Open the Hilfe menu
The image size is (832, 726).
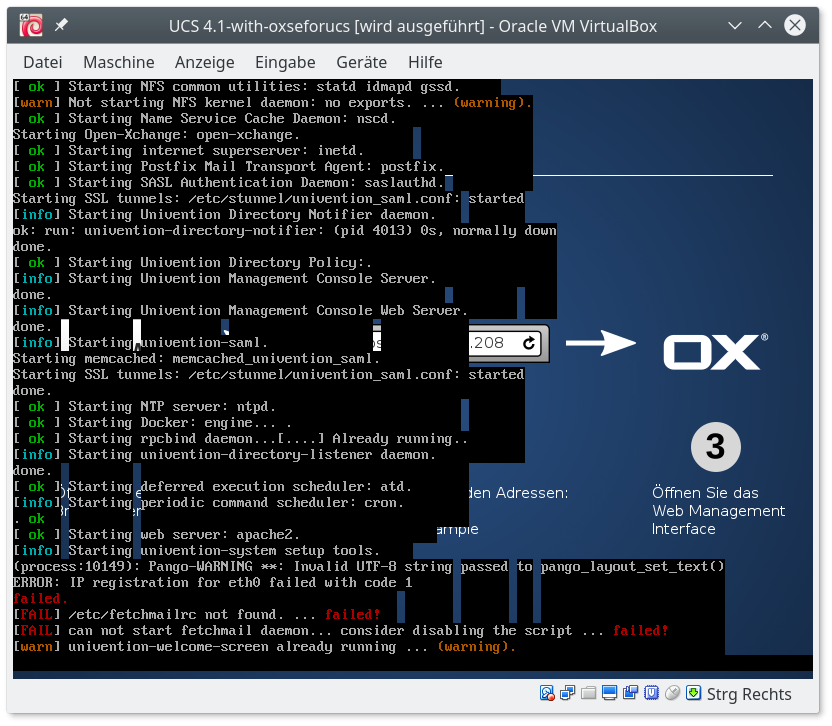tap(425, 62)
